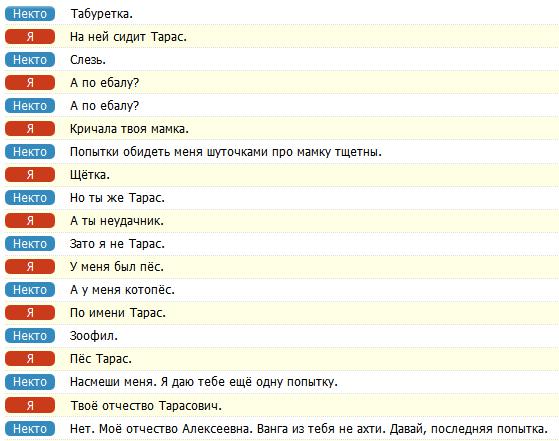This screenshot has height=441, width=559.
Task: Click the Некто badge beside Слезь message
Action: tap(30, 60)
